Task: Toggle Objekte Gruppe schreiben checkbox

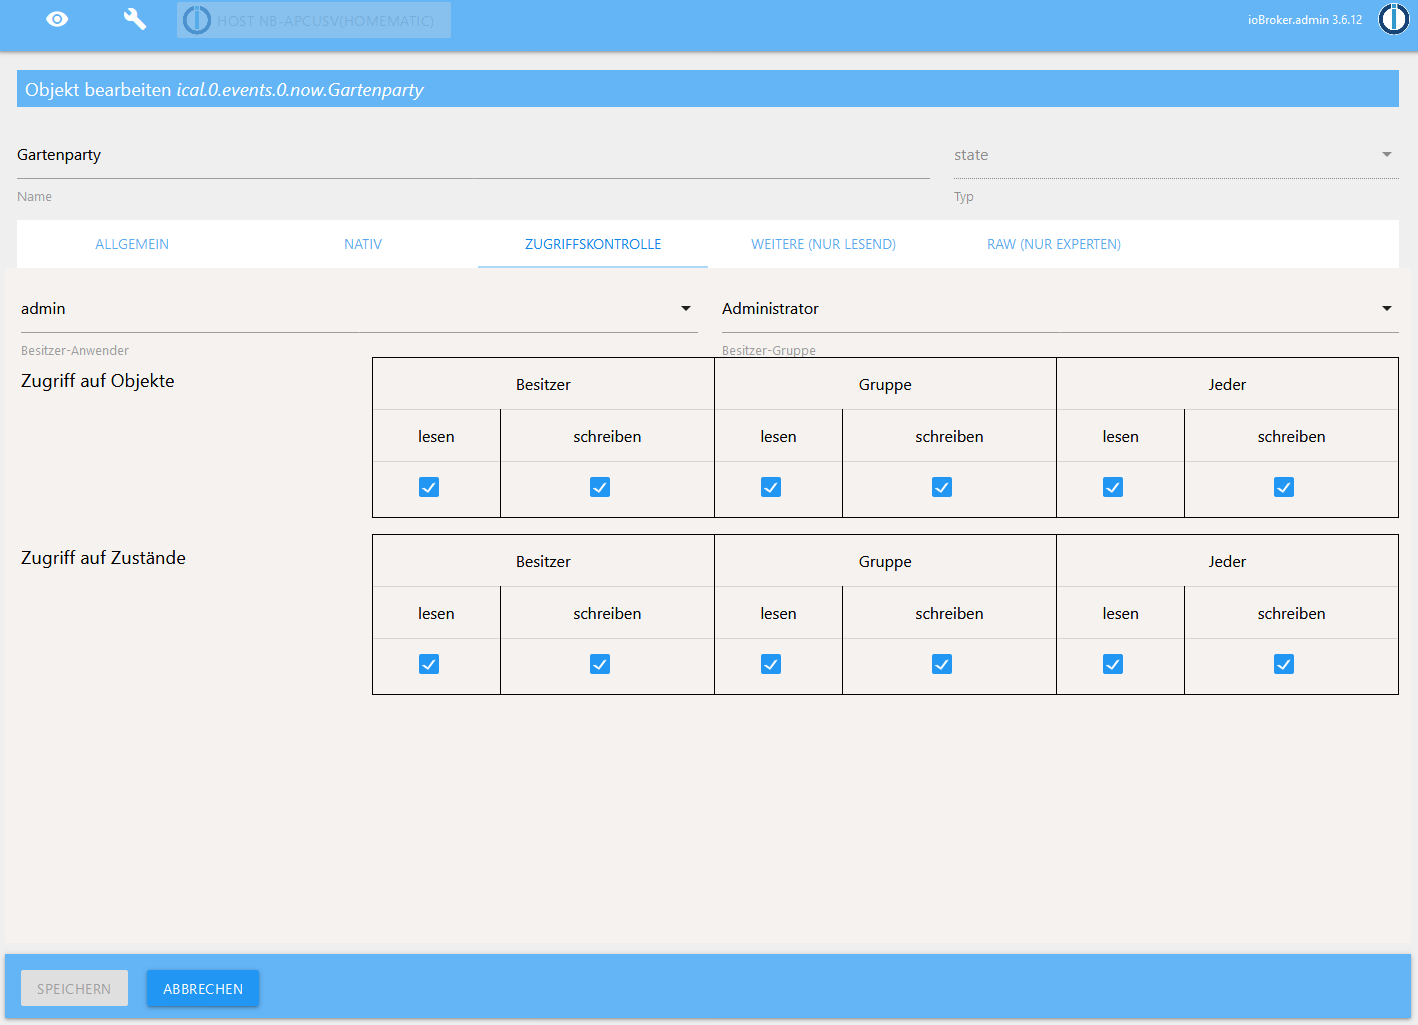Action: 942,487
